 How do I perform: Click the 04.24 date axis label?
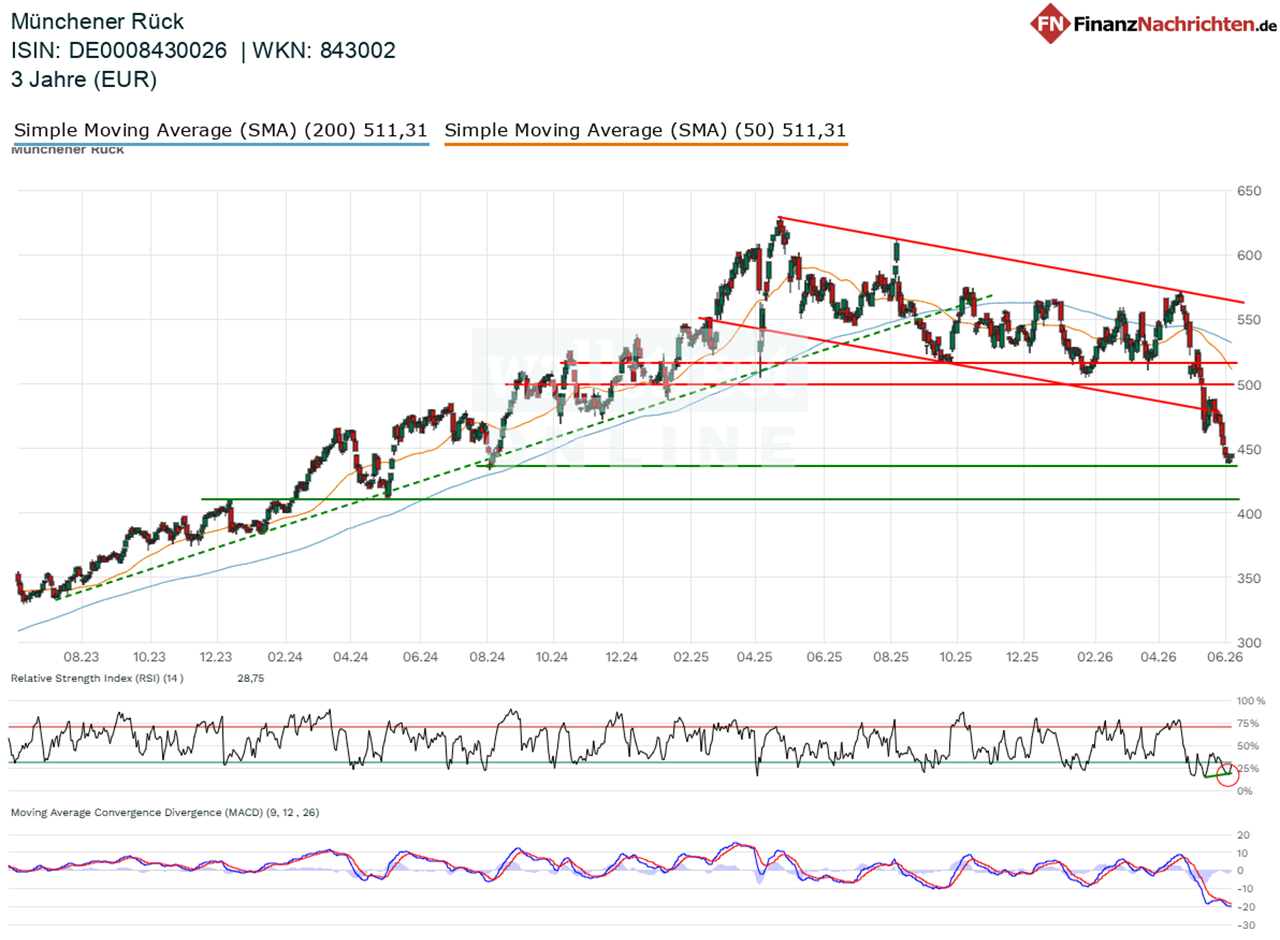pos(350,658)
